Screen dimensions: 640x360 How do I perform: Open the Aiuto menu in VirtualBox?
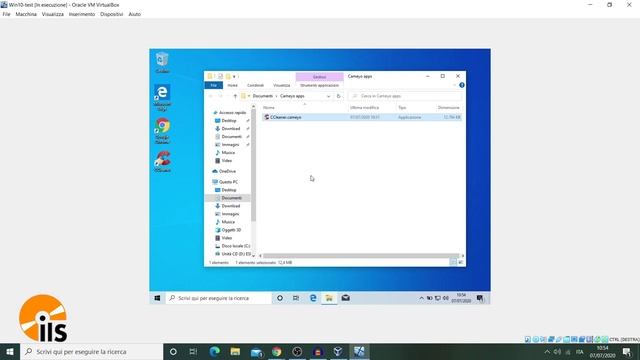[x=135, y=14]
